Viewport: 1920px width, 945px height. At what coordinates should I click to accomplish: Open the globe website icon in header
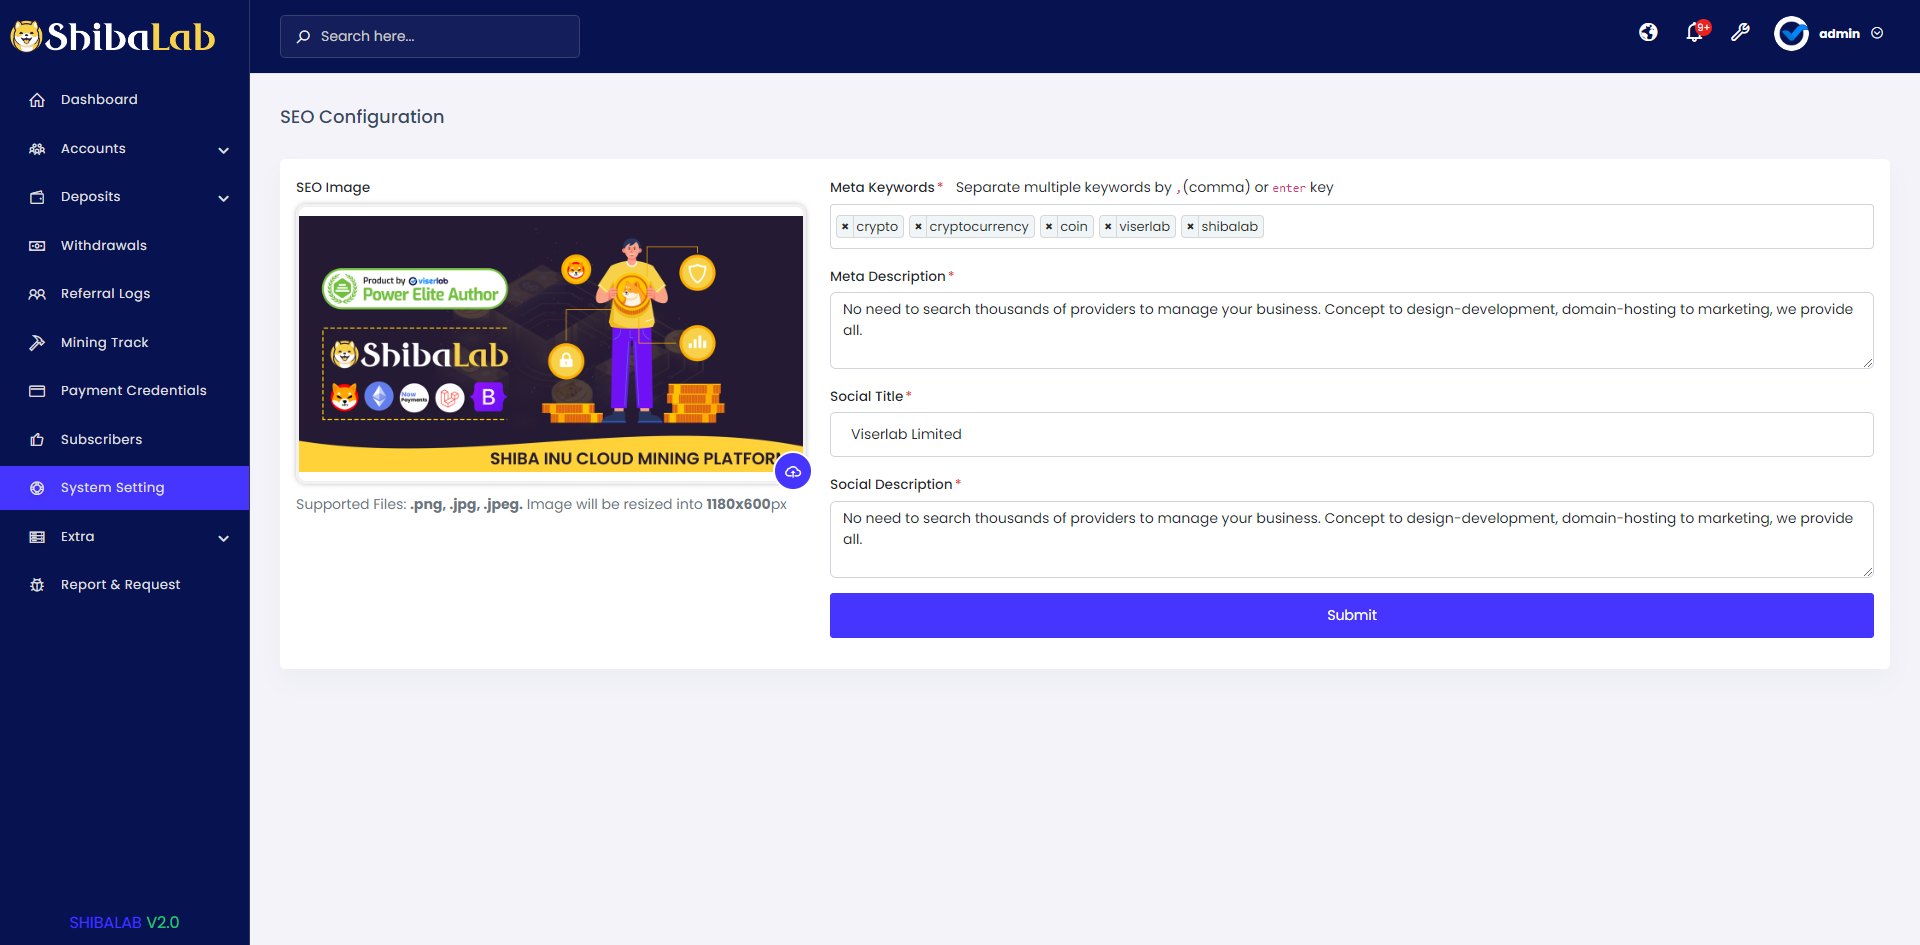[1648, 33]
